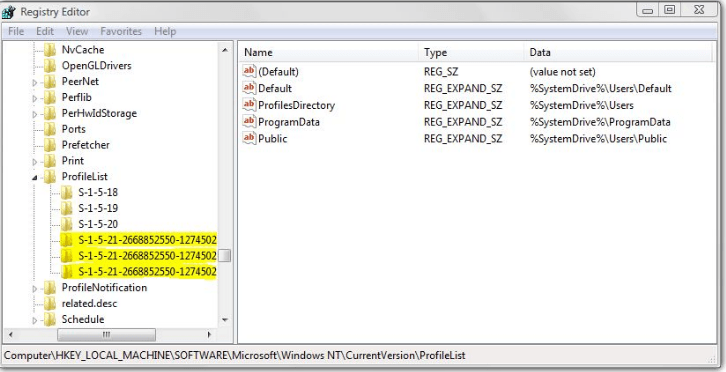The height and width of the screenshot is (372, 726).
Task: Select the S-1-5-19 subkey folder icon
Action: (x=67, y=208)
